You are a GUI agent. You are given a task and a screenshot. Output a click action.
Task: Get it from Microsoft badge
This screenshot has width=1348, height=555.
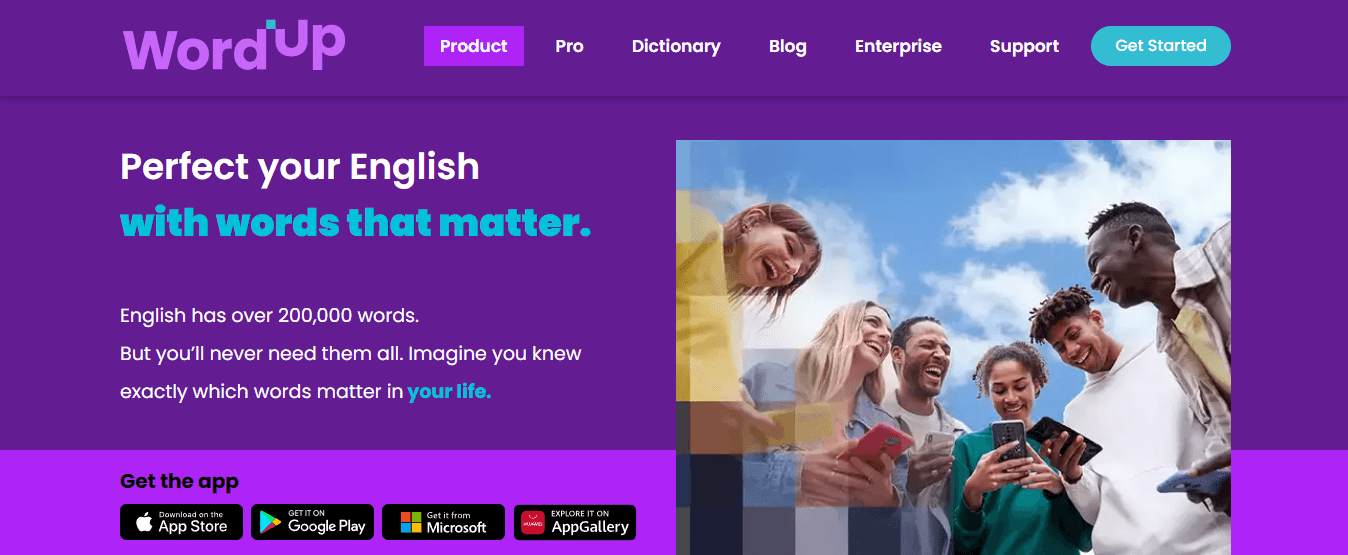pos(443,522)
